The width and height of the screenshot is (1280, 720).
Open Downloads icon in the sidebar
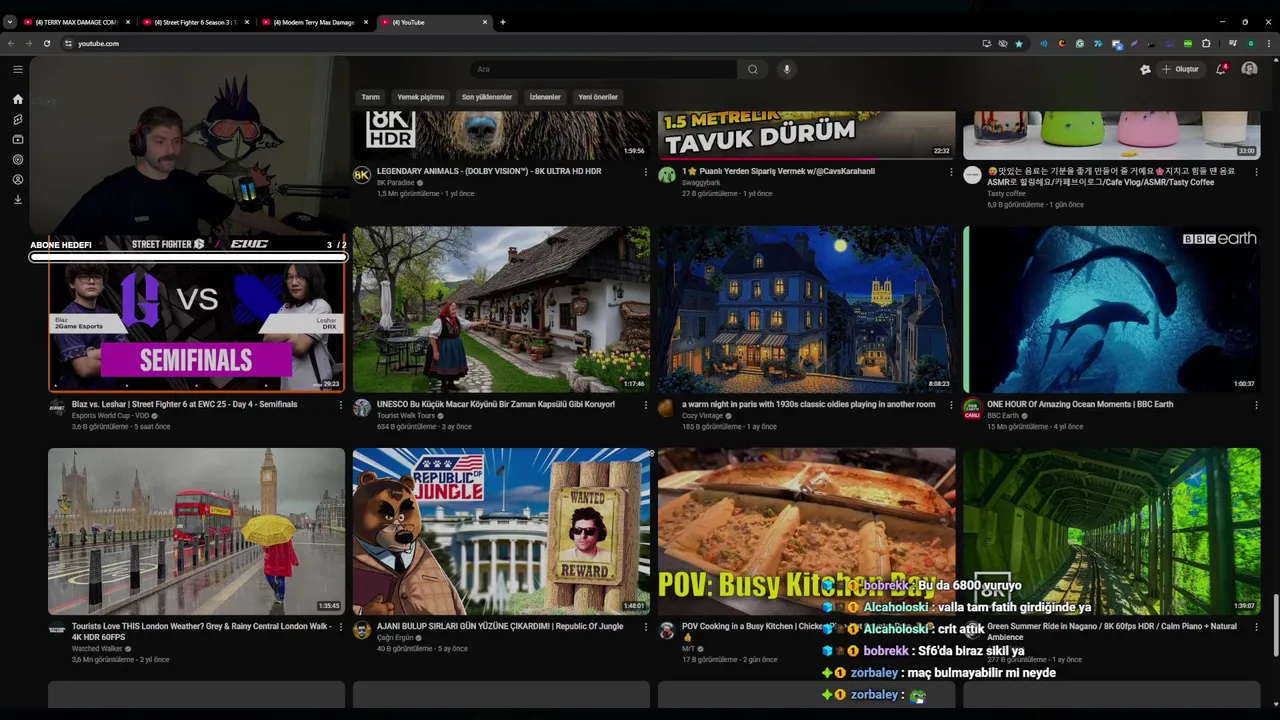[17, 199]
